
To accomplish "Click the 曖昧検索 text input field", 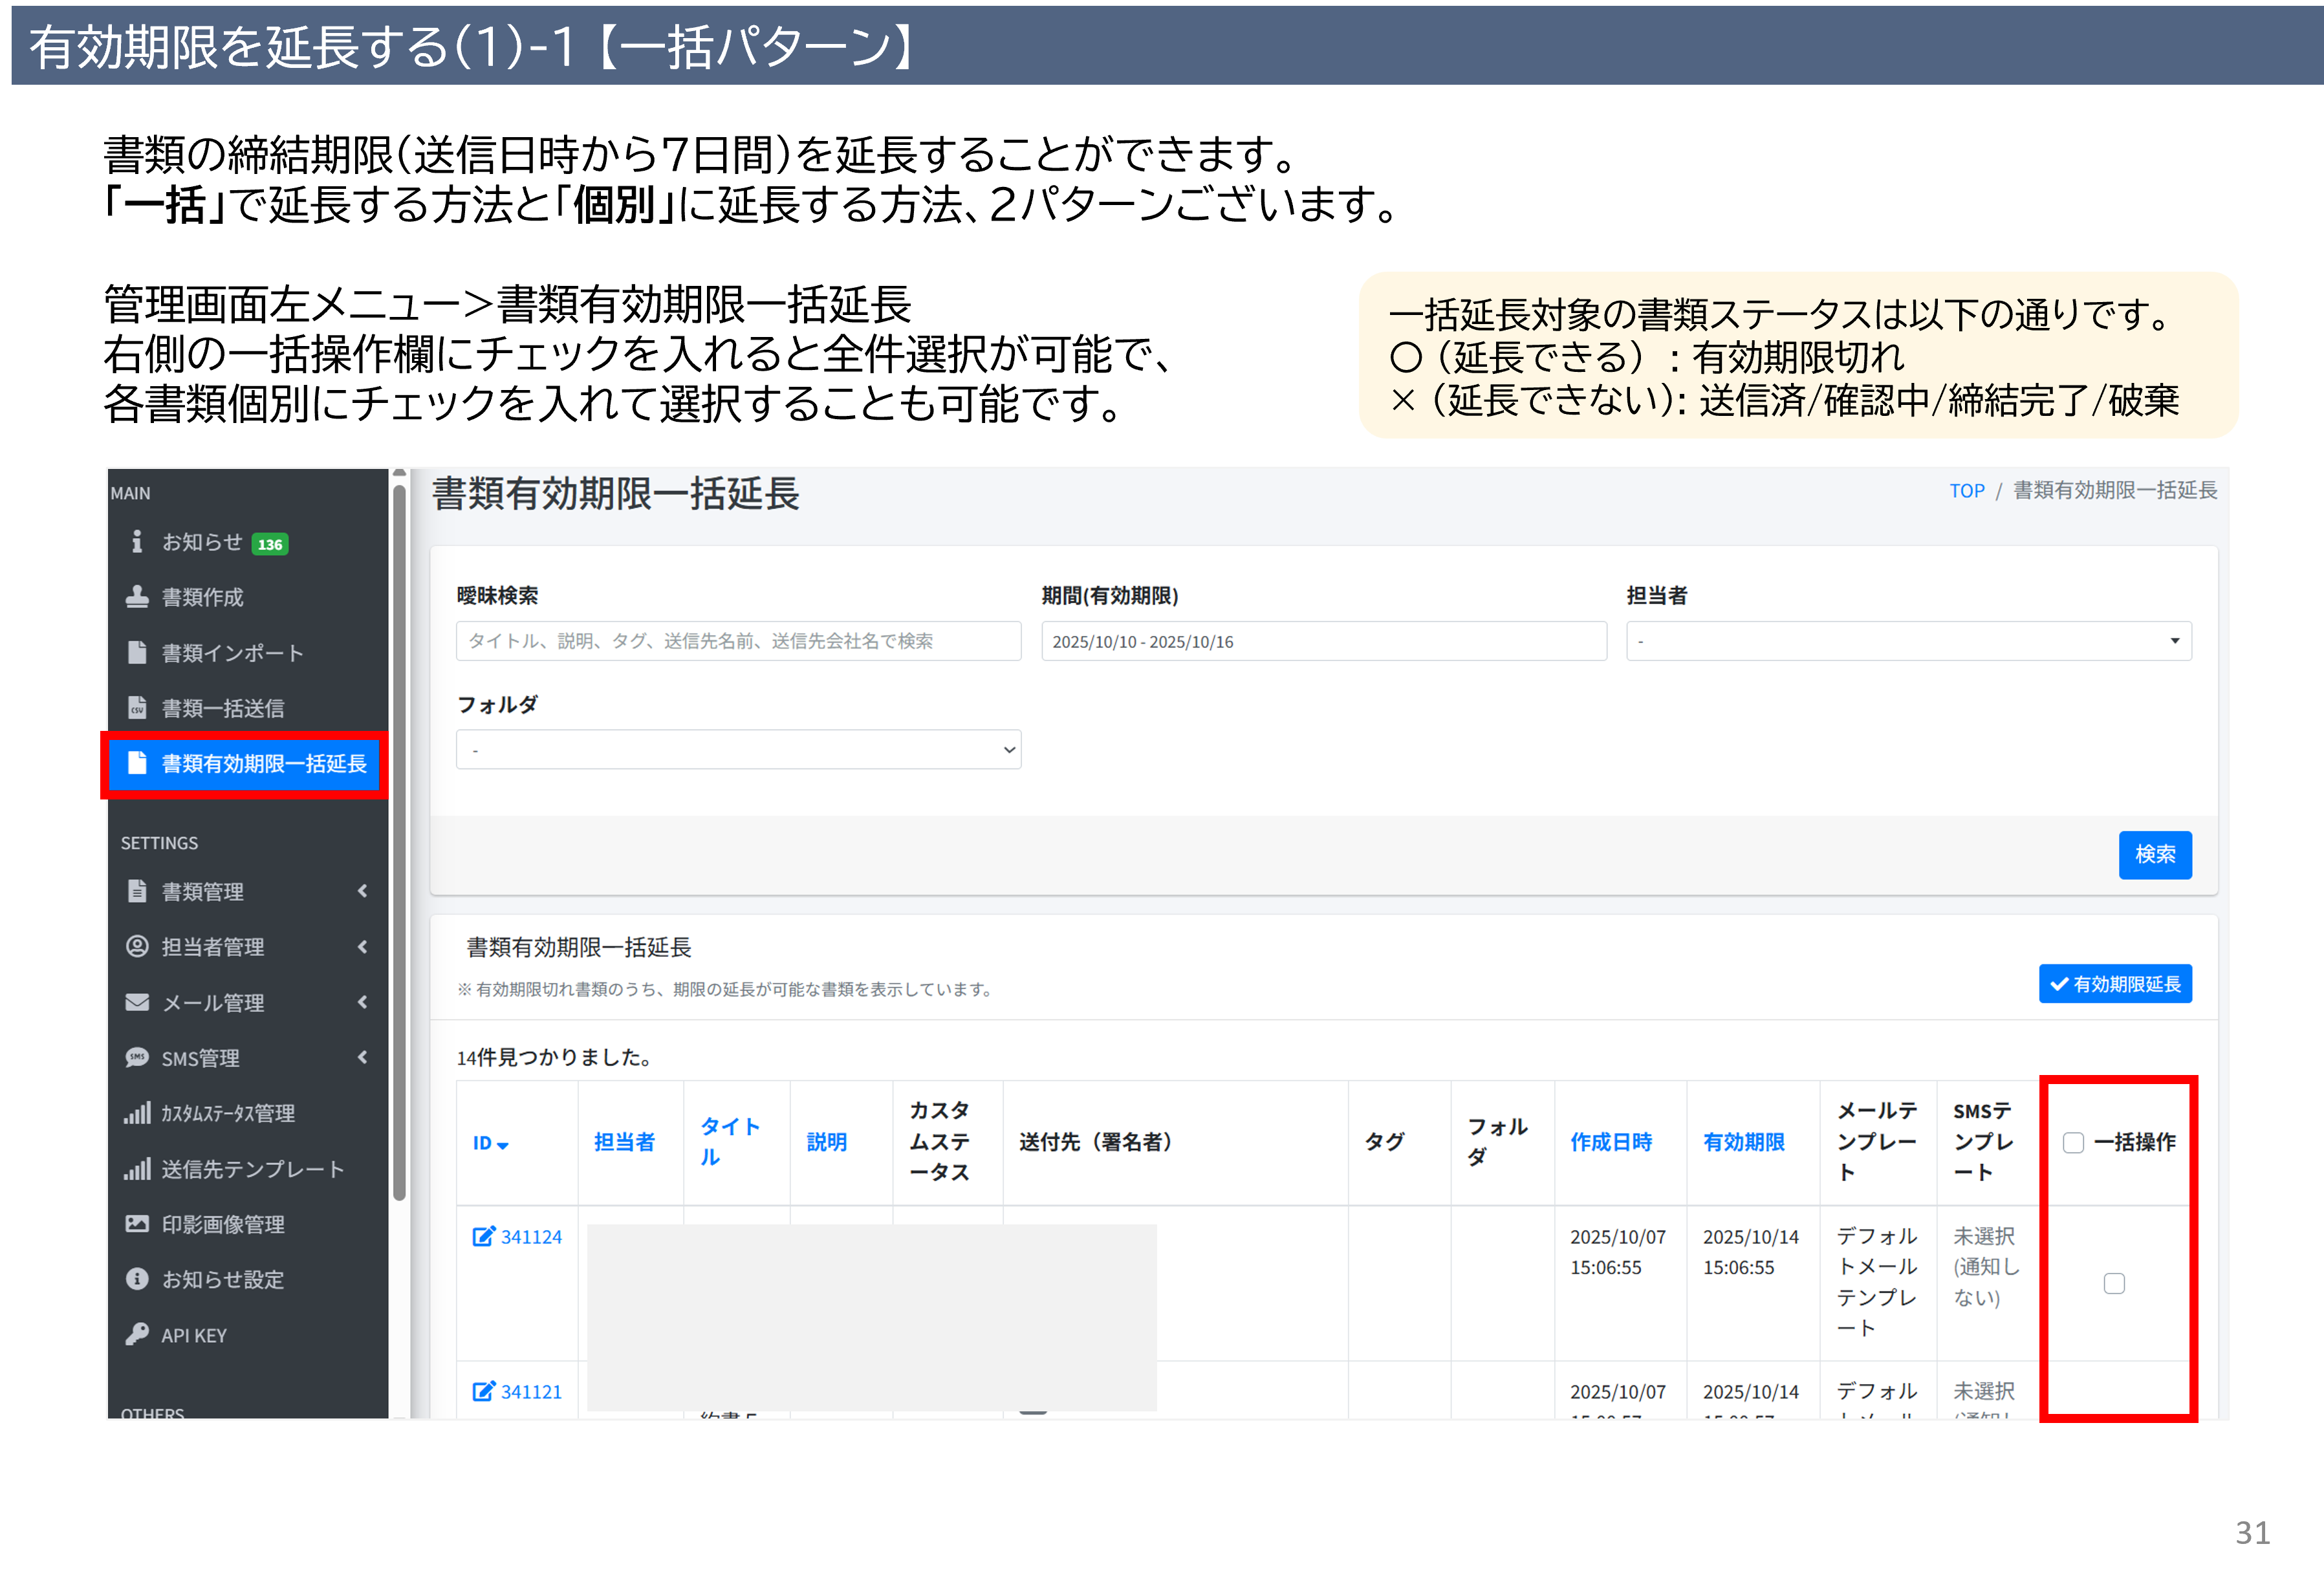I will click(x=738, y=641).
